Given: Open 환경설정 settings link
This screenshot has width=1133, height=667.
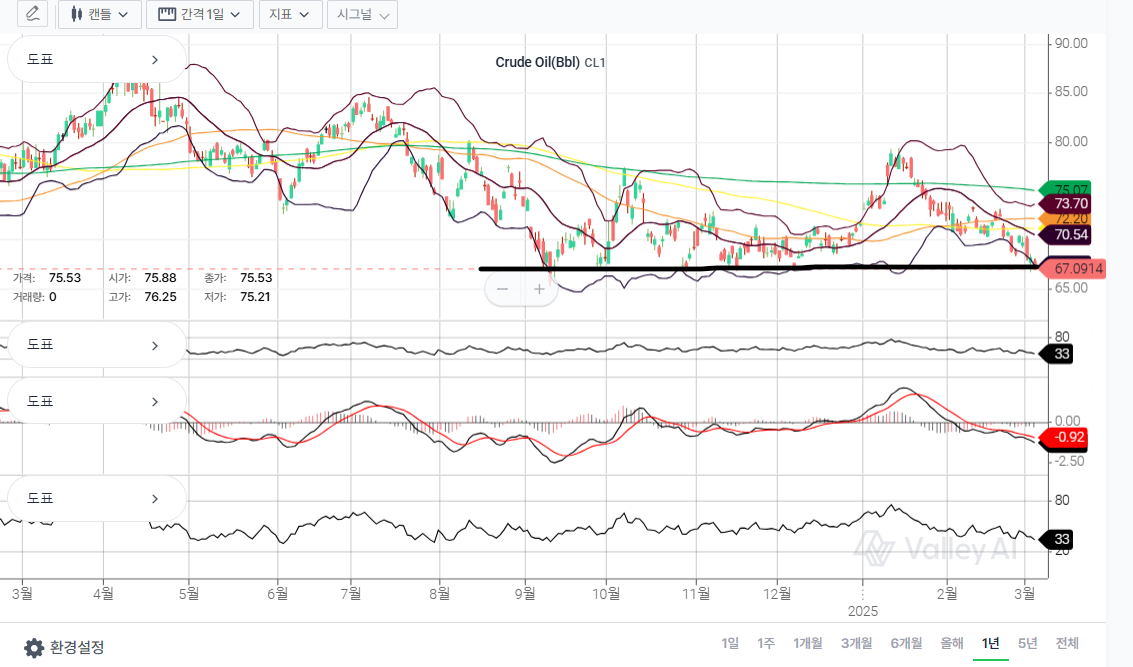Looking at the screenshot, I should (x=77, y=647).
